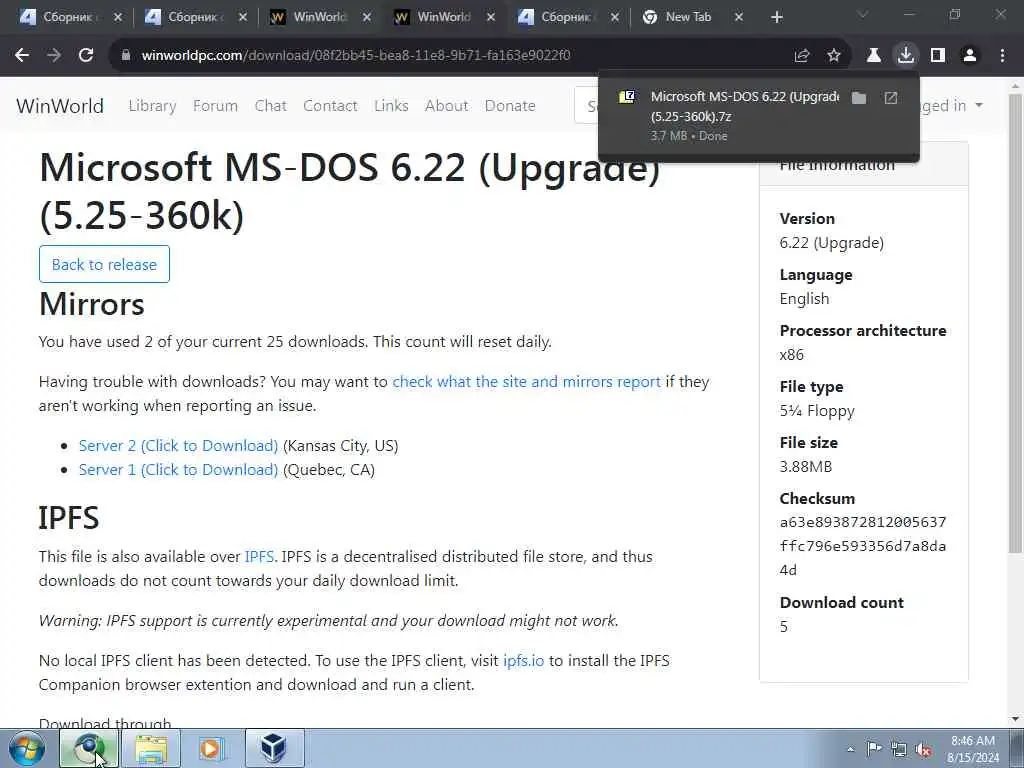The height and width of the screenshot is (768, 1024).
Task: Close the active WinWorld tab
Action: tap(491, 17)
